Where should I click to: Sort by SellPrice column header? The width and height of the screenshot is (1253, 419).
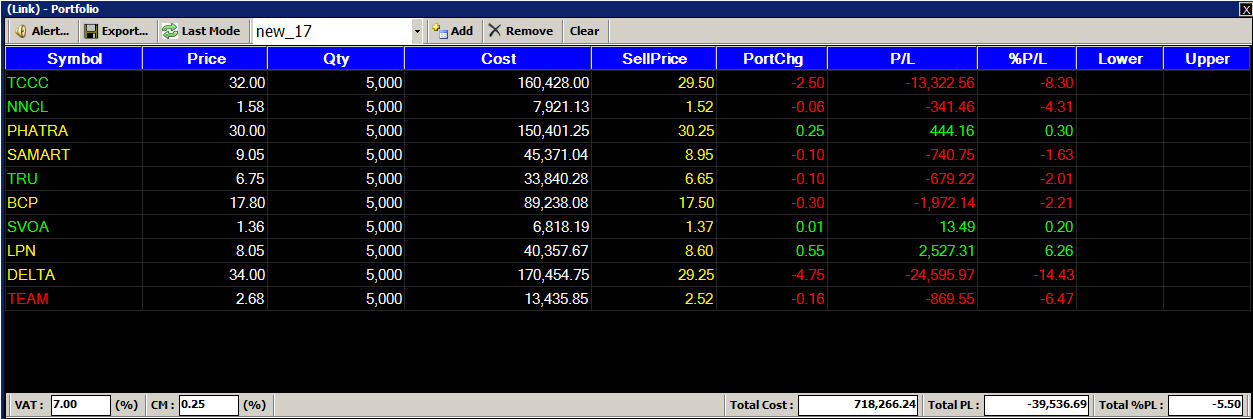point(654,58)
